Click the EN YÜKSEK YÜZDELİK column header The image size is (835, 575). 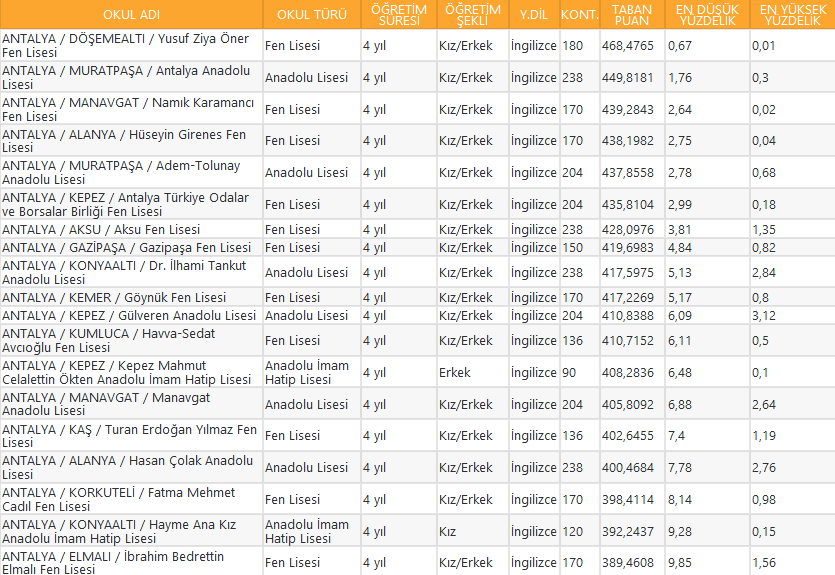pos(791,15)
